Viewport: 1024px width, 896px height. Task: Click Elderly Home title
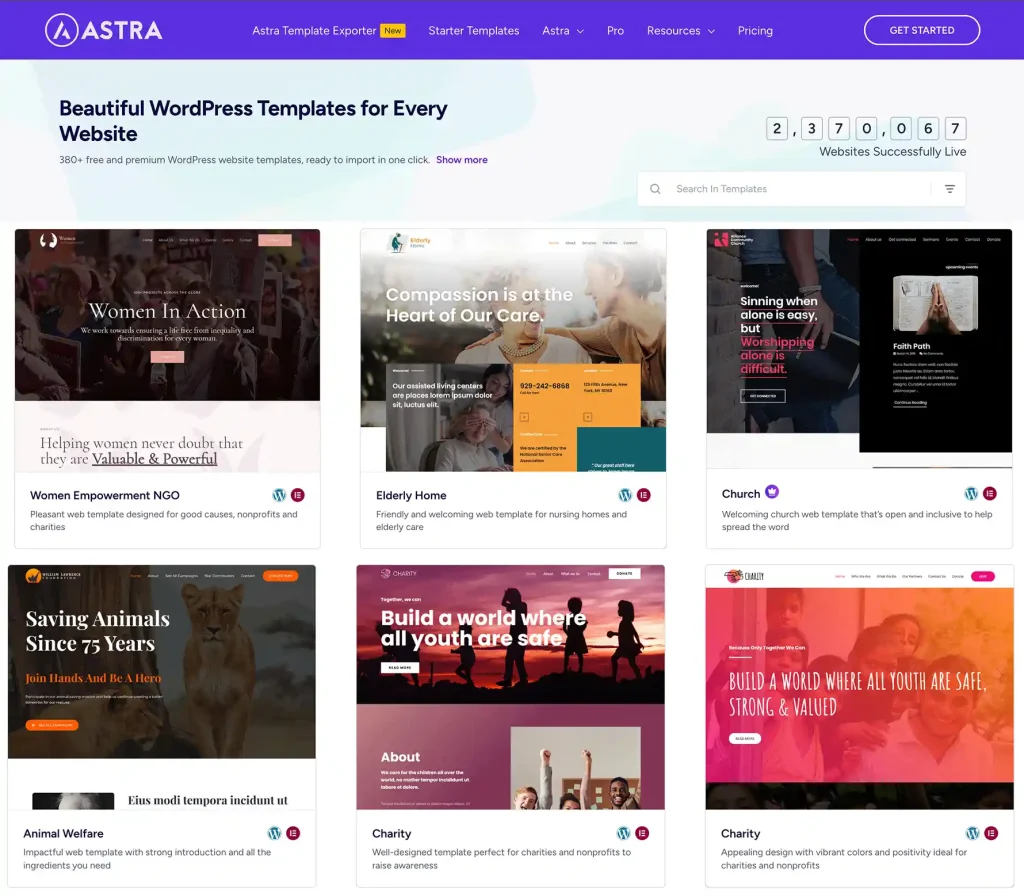click(x=411, y=496)
